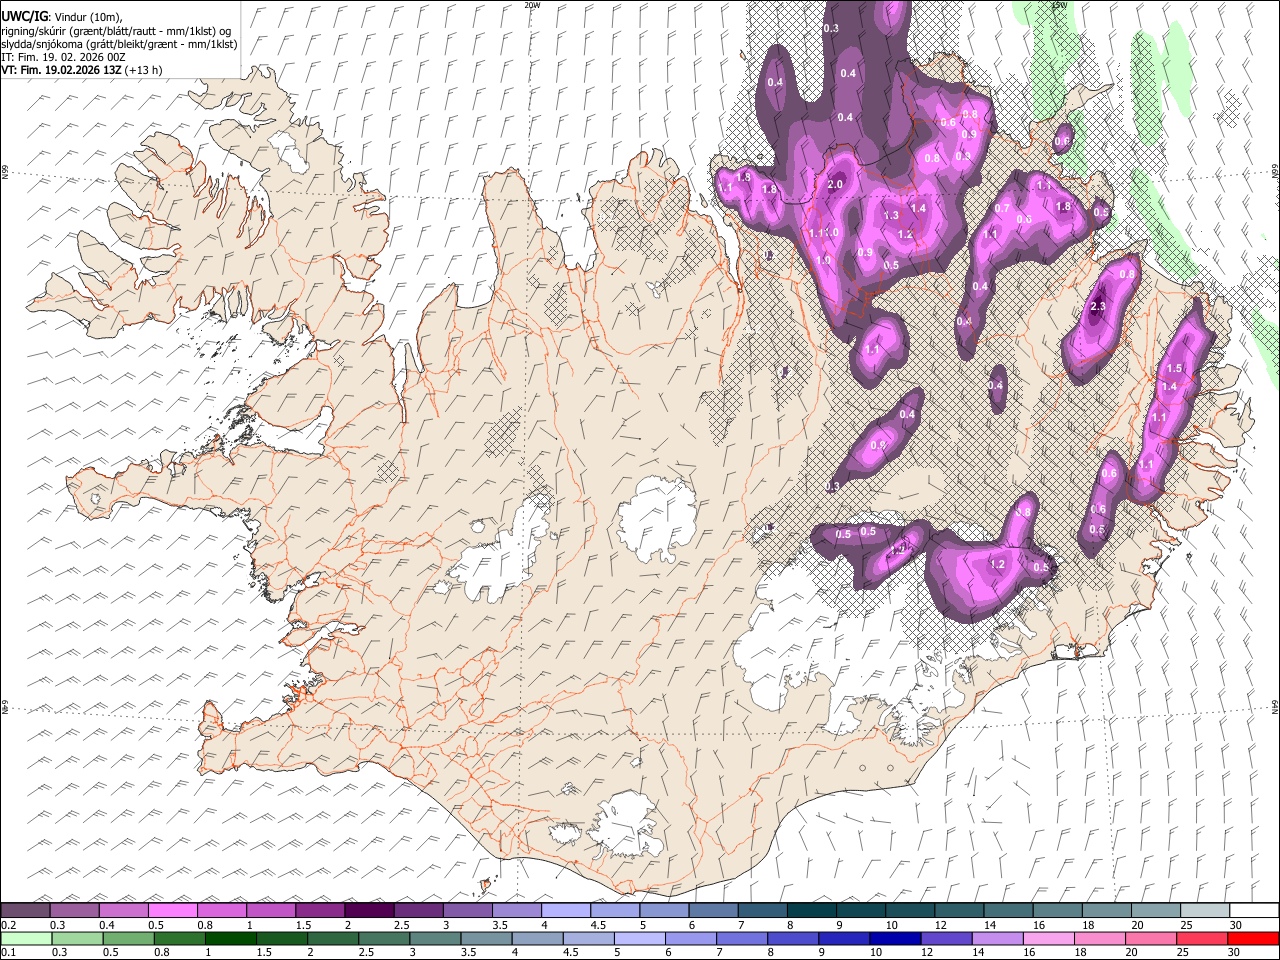
Task: Click the 'IT: Fim. 19. 02. 2026 00Z' line
Action: [63, 57]
